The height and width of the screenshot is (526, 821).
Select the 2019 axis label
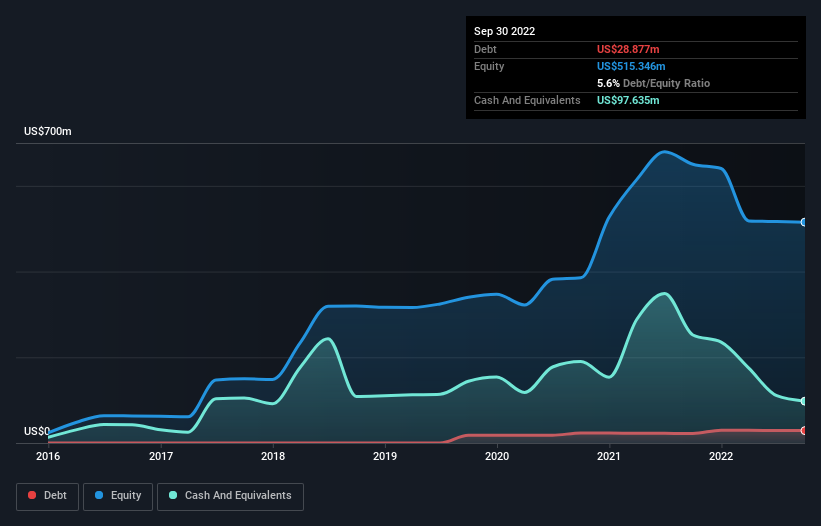pos(385,456)
